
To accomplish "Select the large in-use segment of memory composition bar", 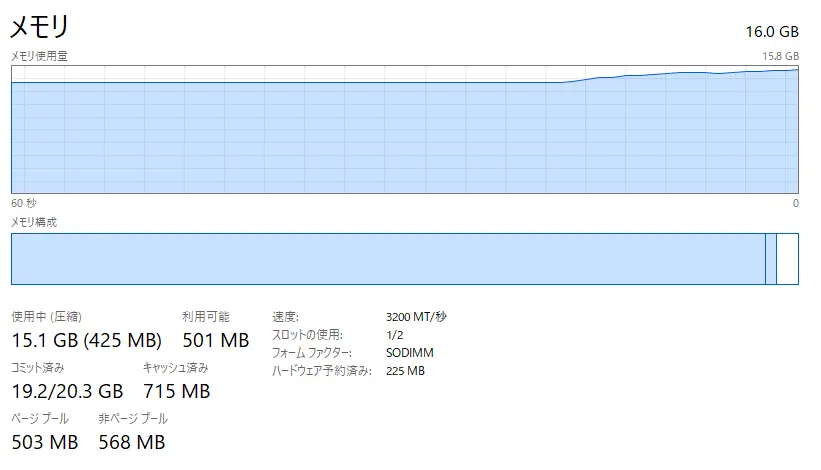I will [x=385, y=259].
